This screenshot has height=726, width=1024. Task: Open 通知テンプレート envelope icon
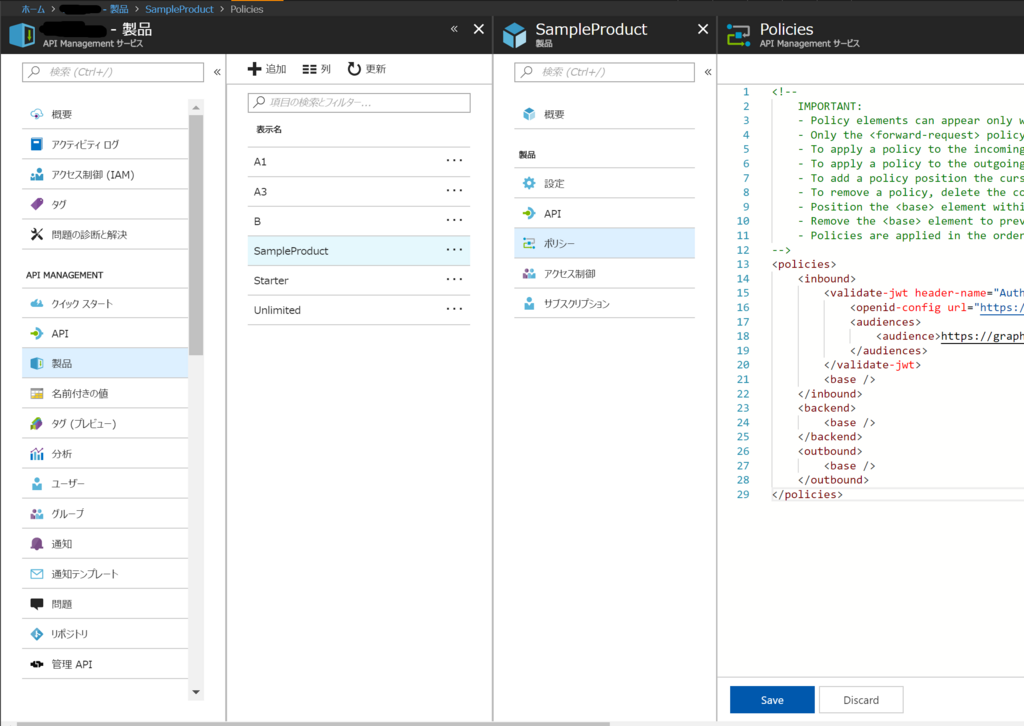37,574
